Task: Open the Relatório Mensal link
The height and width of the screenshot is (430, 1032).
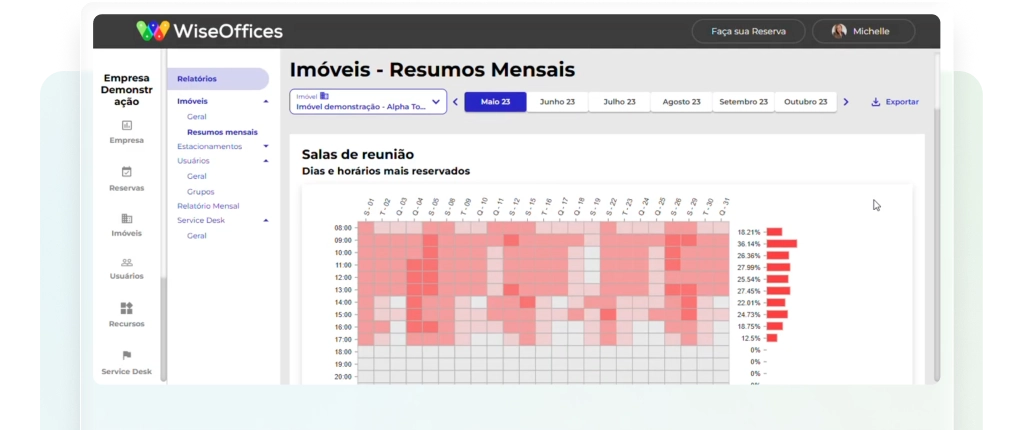Action: [208, 206]
